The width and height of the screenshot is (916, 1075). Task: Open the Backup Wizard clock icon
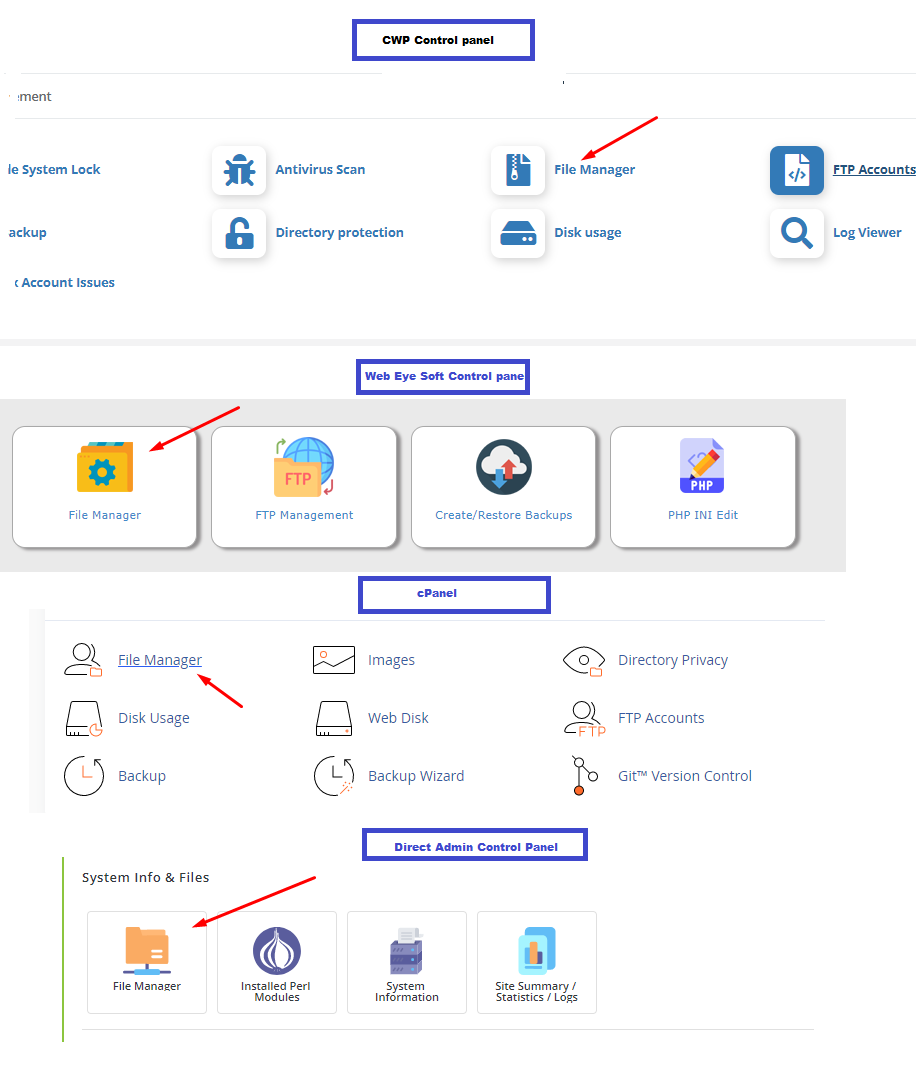pos(334,776)
